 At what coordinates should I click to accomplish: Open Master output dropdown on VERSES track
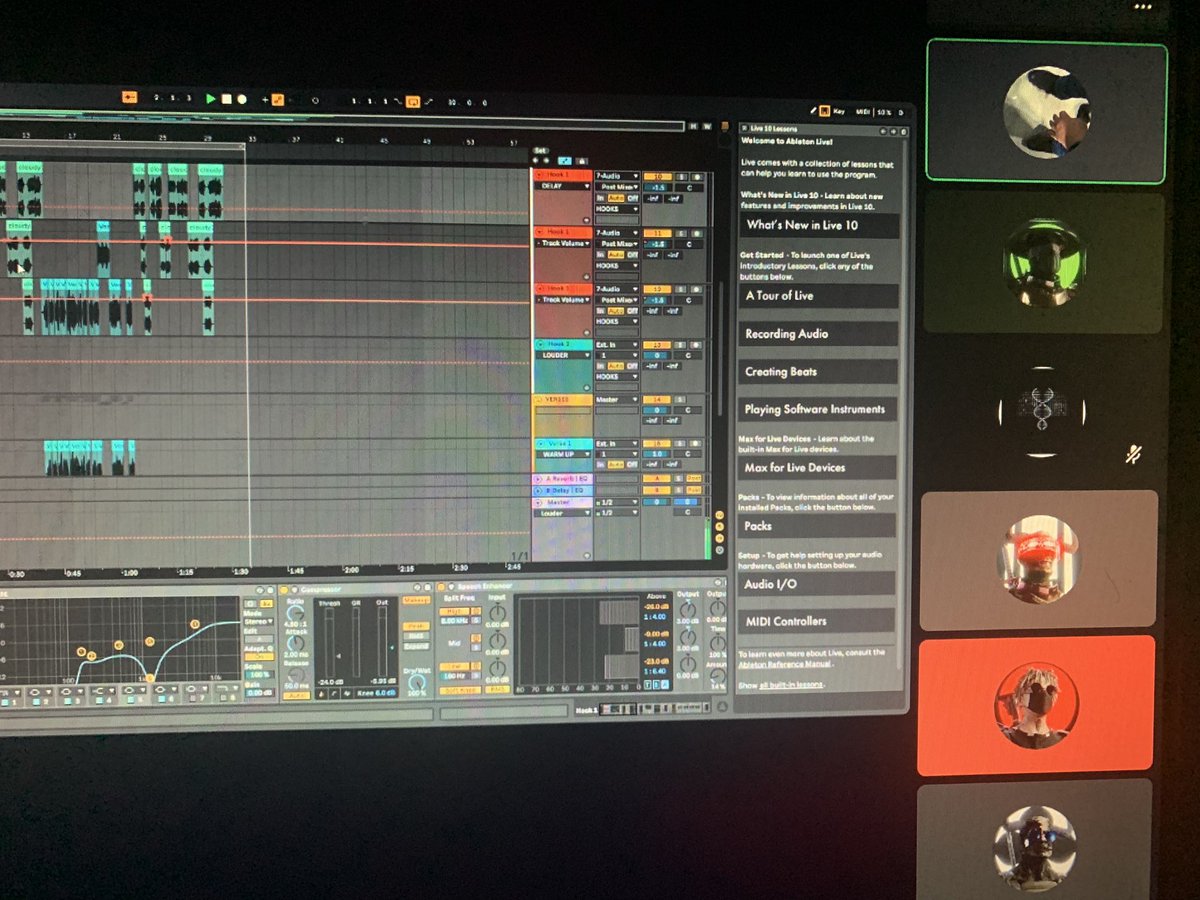pyautogui.click(x=617, y=400)
